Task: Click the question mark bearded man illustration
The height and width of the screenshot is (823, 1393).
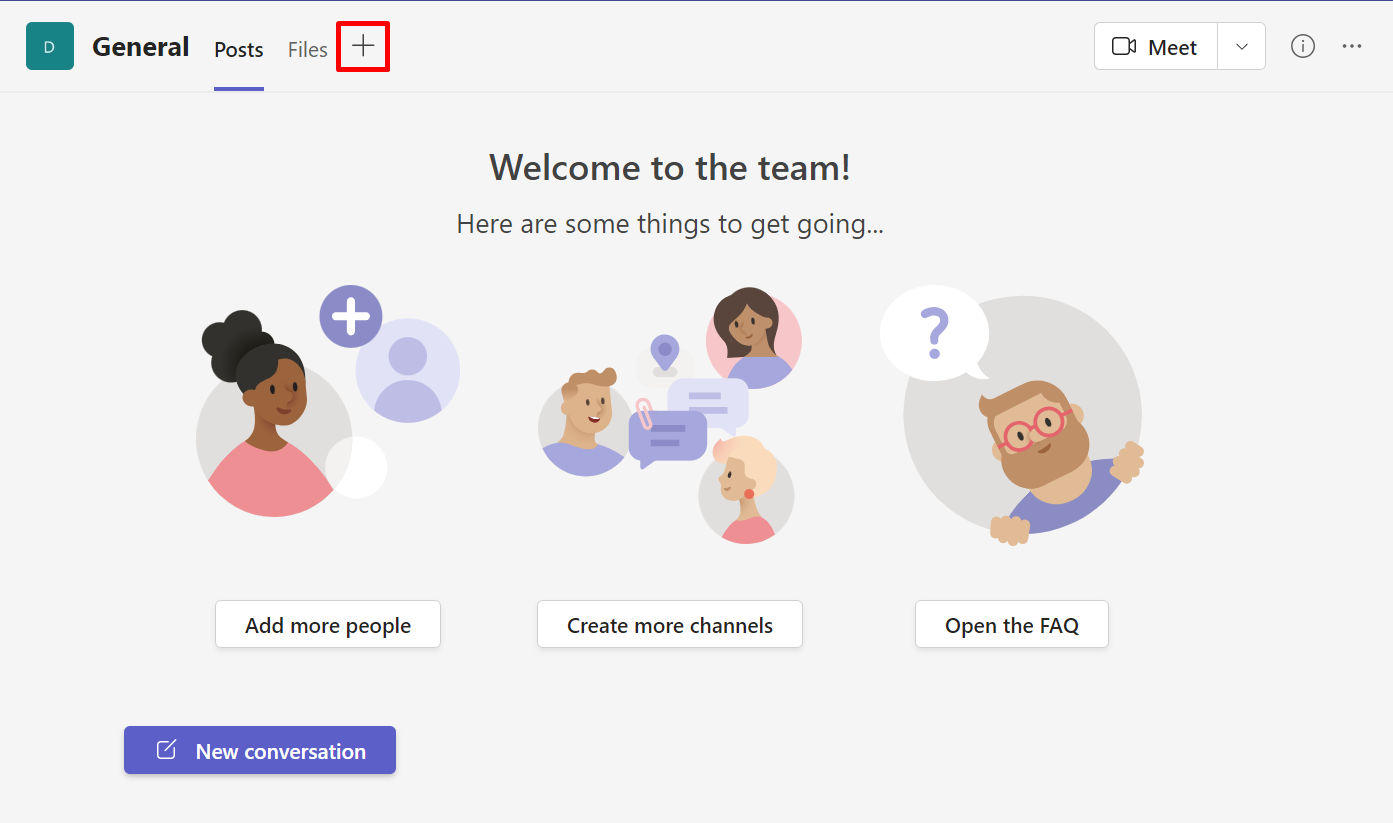Action: pyautogui.click(x=1012, y=415)
